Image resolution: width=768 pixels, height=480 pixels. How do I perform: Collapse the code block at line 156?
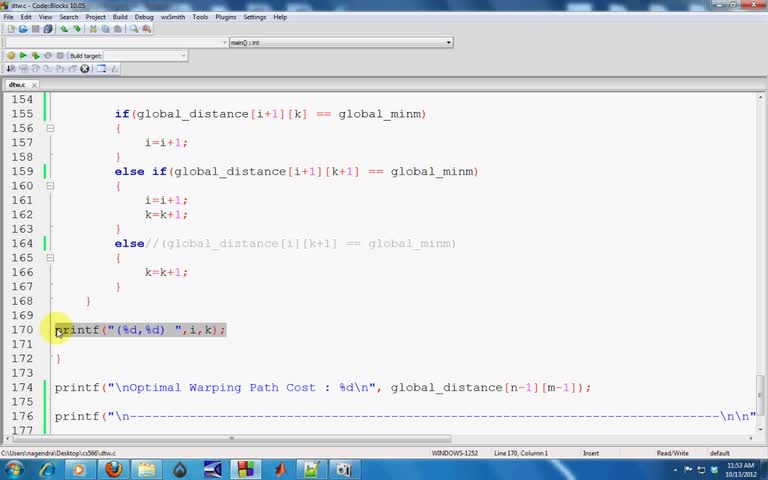[x=50, y=128]
